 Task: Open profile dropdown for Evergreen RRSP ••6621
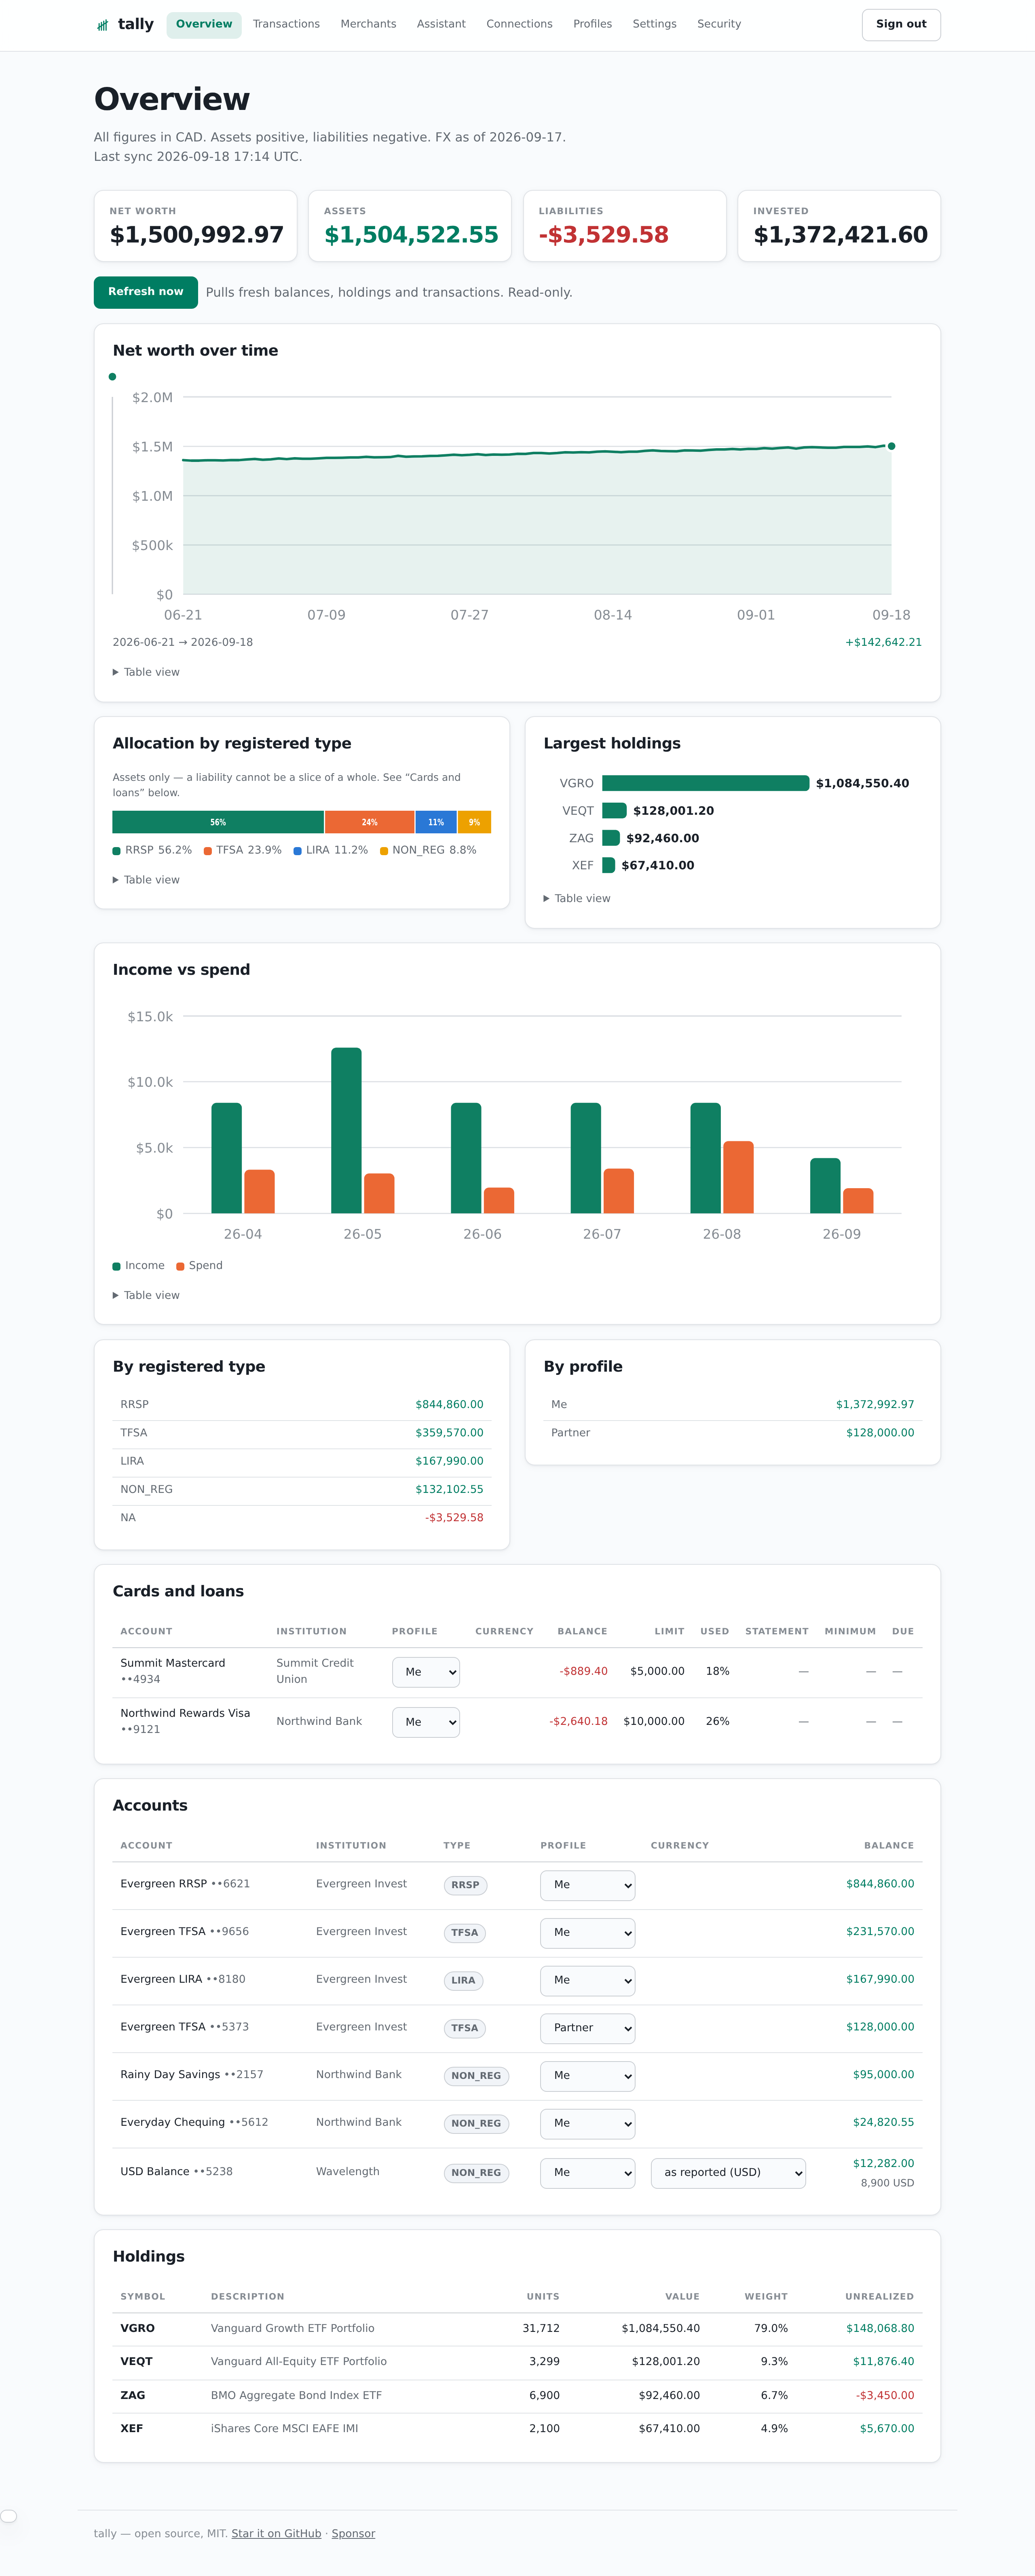588,1885
